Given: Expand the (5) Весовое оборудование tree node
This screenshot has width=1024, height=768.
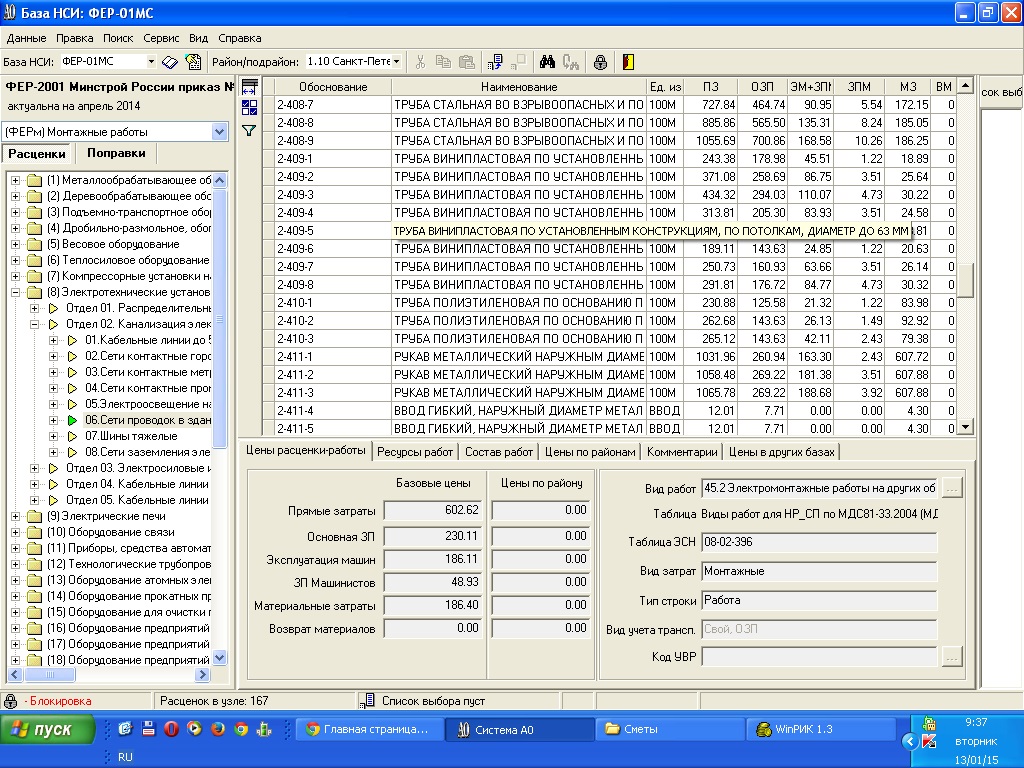Looking at the screenshot, I should [16, 244].
